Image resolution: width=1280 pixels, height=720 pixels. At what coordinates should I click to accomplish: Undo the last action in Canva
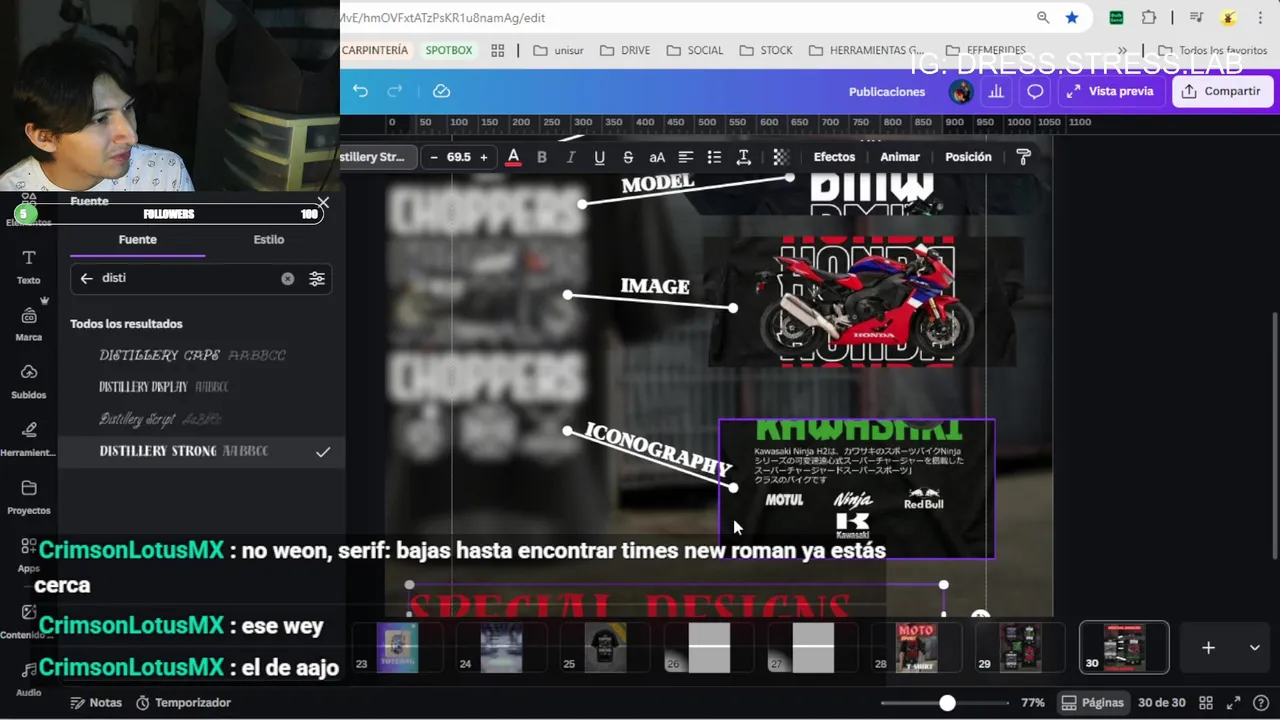360,91
